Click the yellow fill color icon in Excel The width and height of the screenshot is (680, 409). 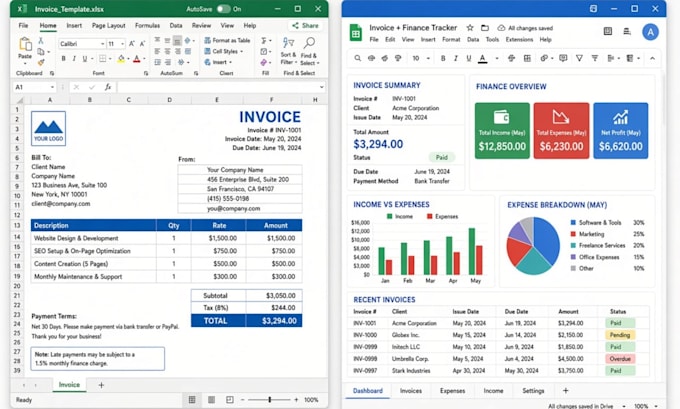pyautogui.click(x=121, y=59)
